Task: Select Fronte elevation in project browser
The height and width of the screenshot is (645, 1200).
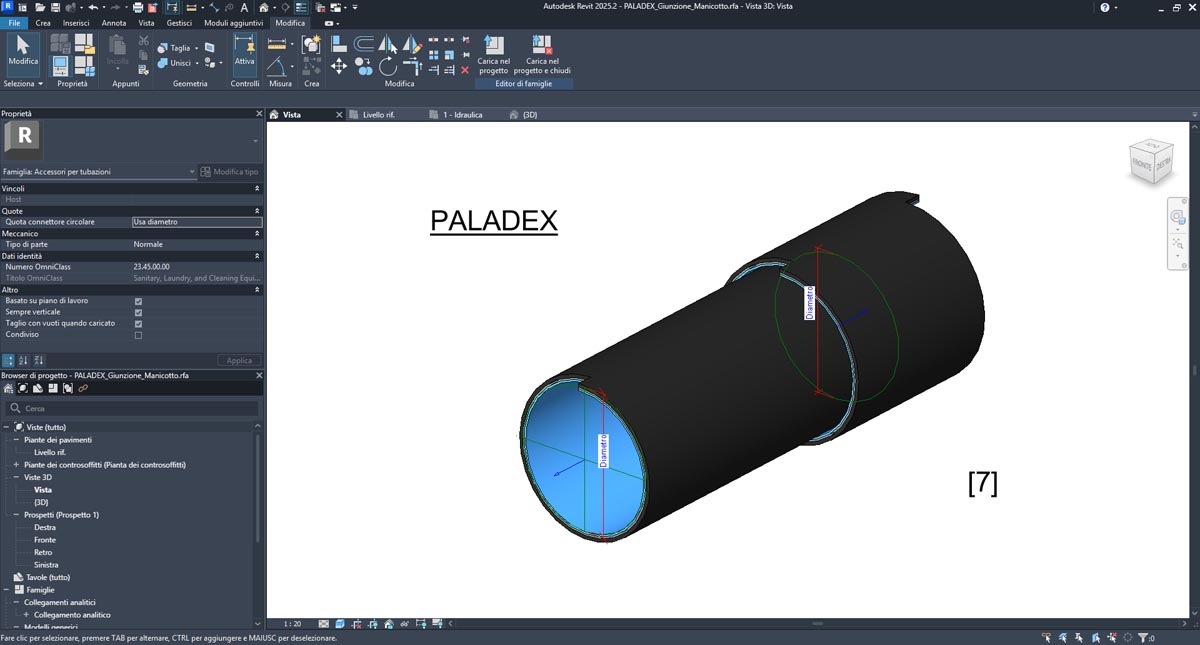Action: (x=45, y=540)
